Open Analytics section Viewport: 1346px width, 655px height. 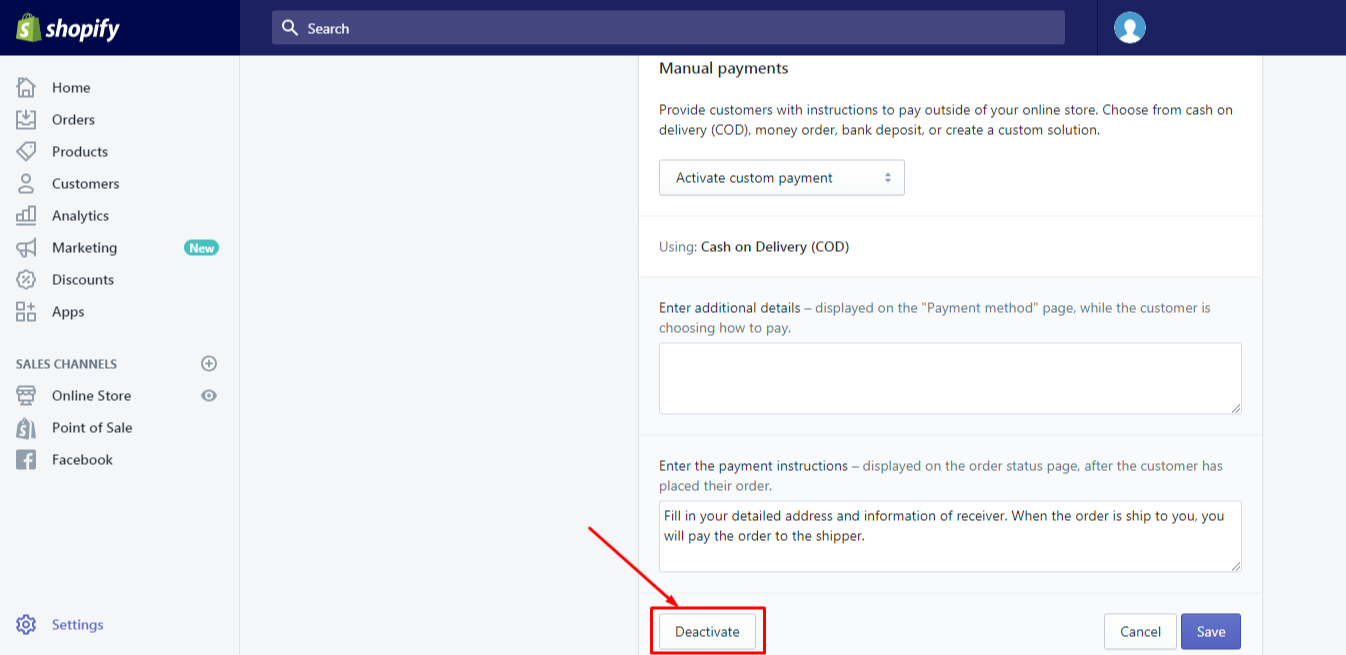(x=80, y=216)
